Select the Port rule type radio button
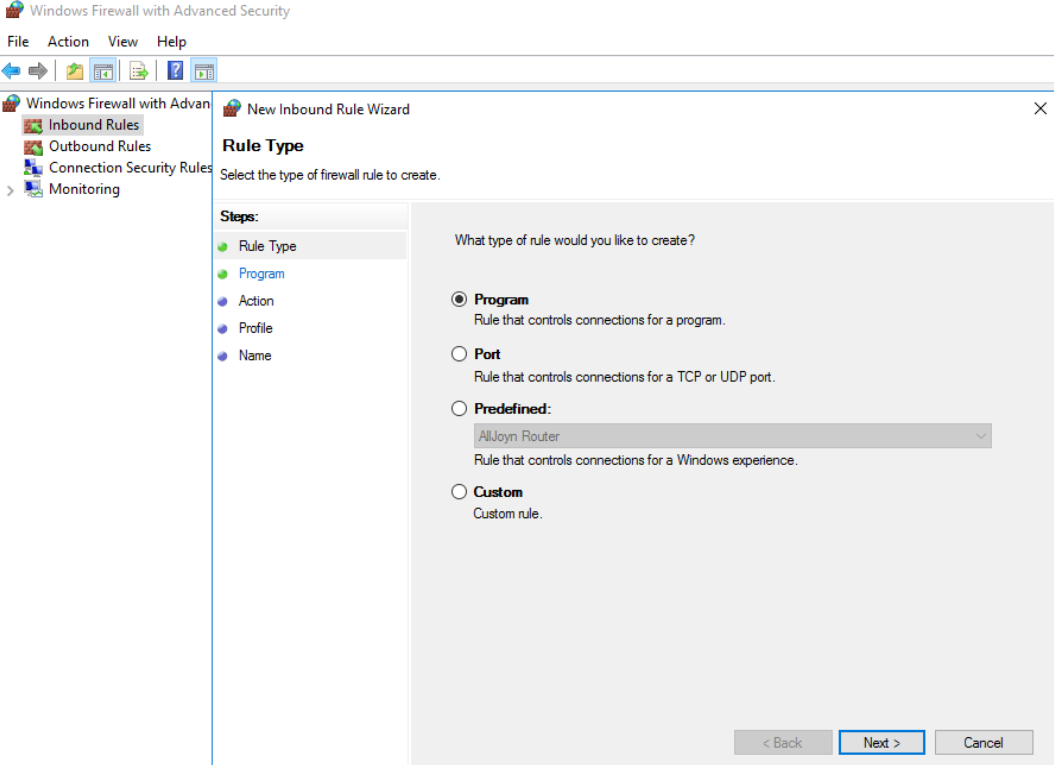The width and height of the screenshot is (1054, 765). click(459, 354)
